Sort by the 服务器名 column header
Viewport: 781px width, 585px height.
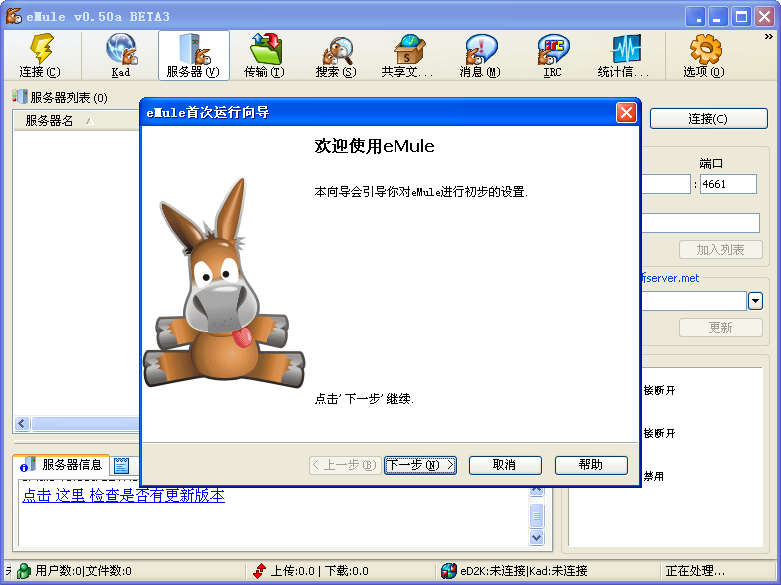(76, 121)
